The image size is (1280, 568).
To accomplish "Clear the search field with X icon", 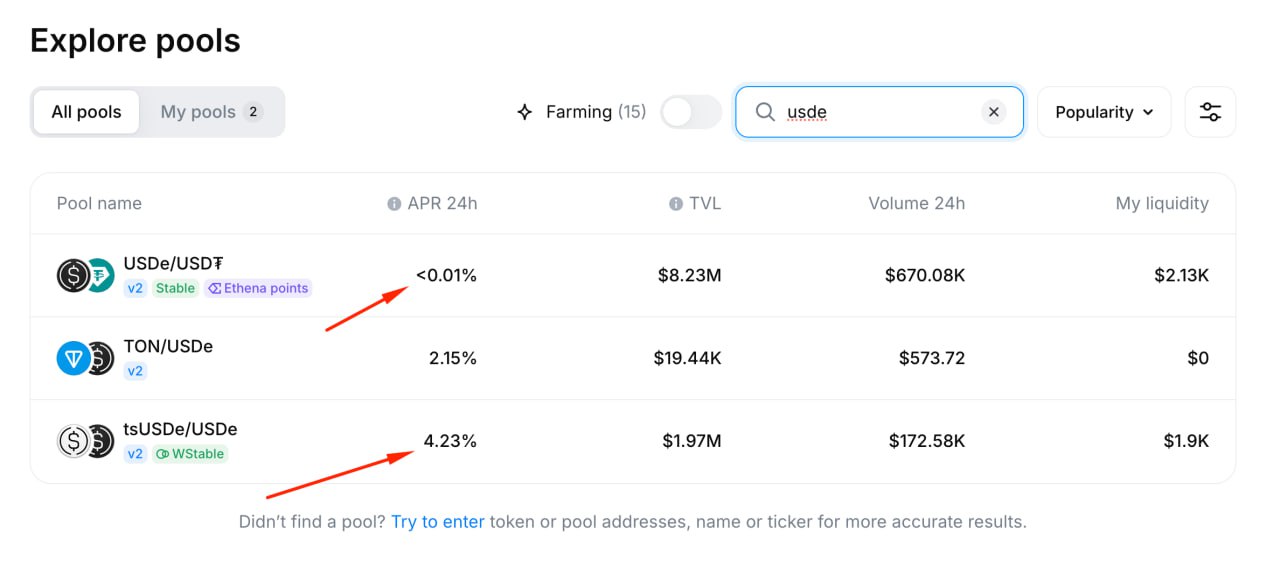I will [993, 112].
